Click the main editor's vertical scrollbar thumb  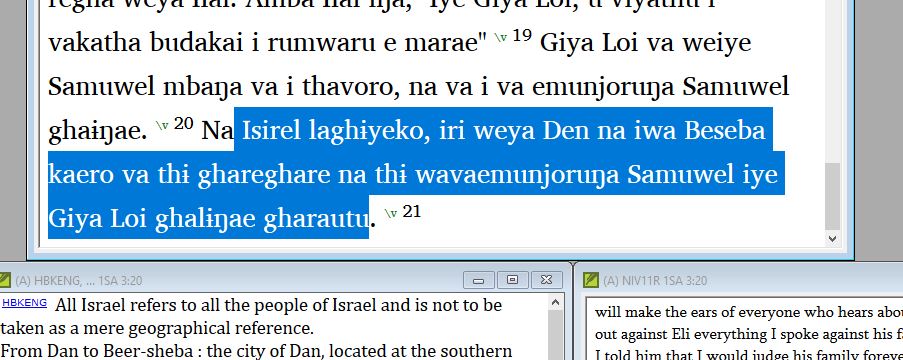click(832, 196)
